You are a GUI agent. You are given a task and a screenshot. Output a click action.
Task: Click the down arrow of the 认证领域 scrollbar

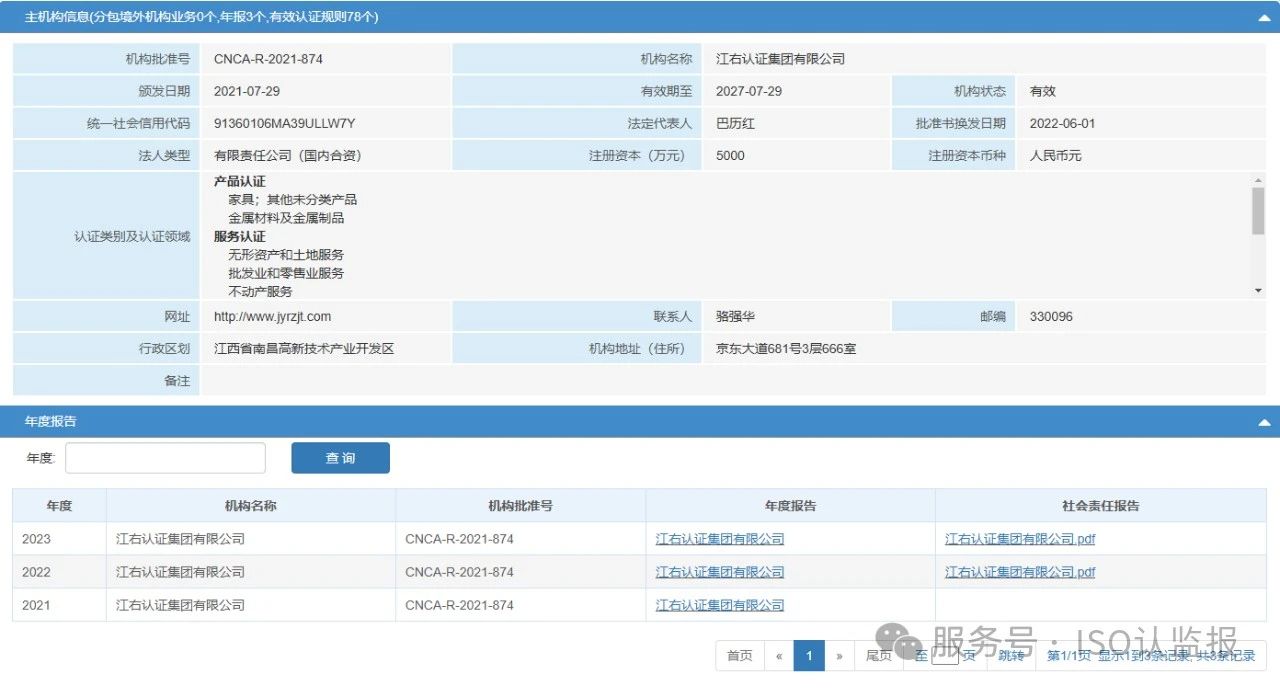point(1258,290)
